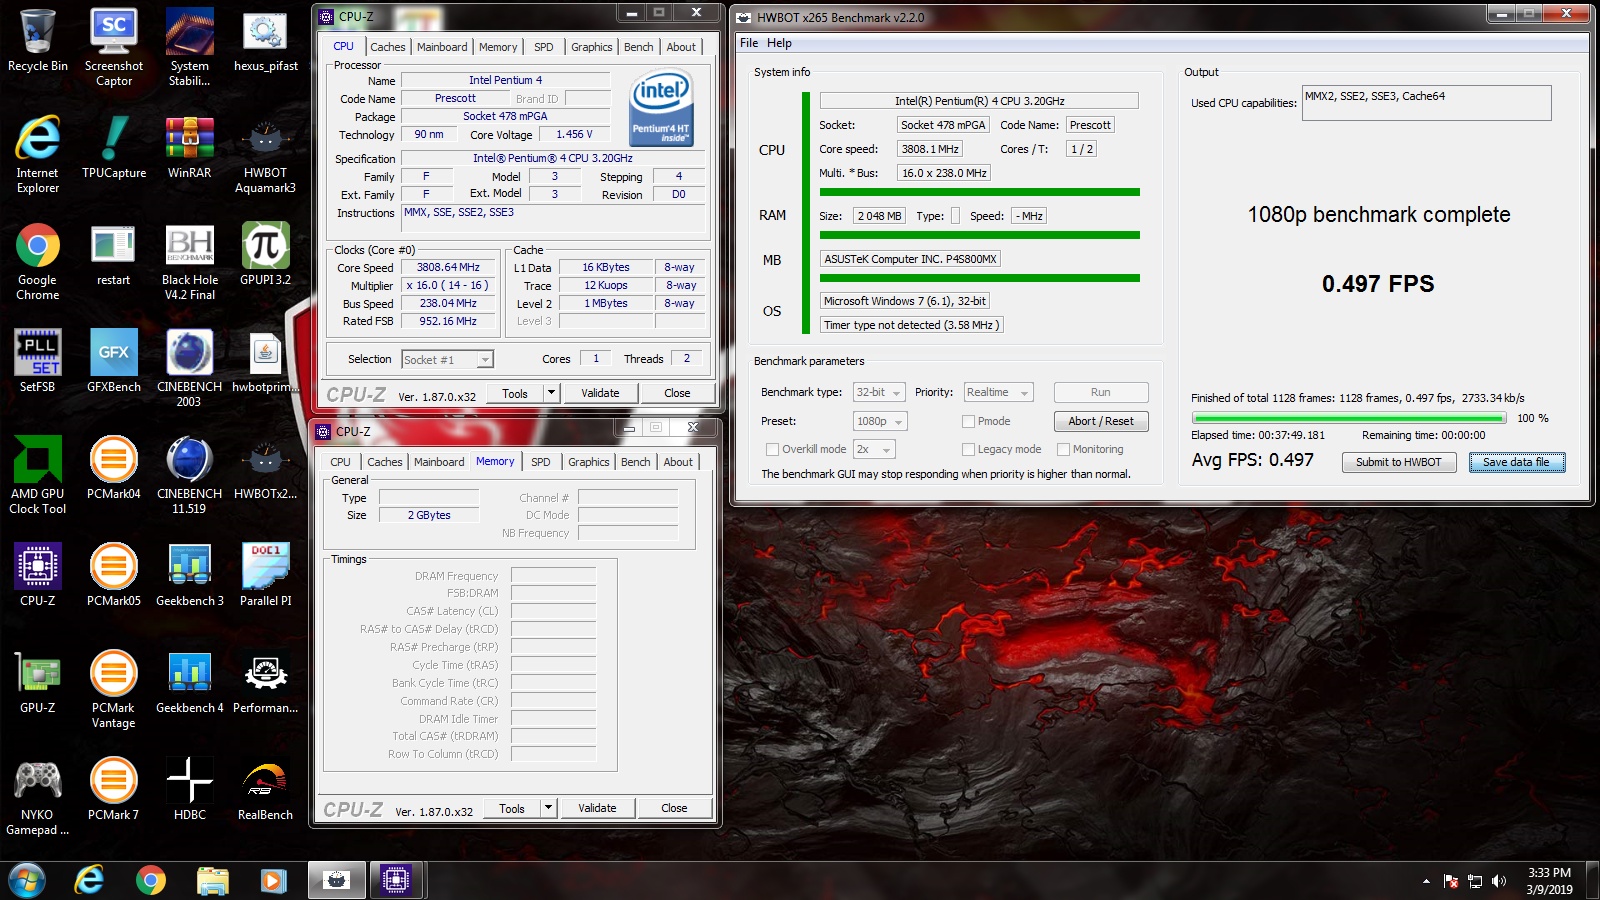
Task: Expand Tools arrow in top CPU-Z window
Action: pos(551,393)
